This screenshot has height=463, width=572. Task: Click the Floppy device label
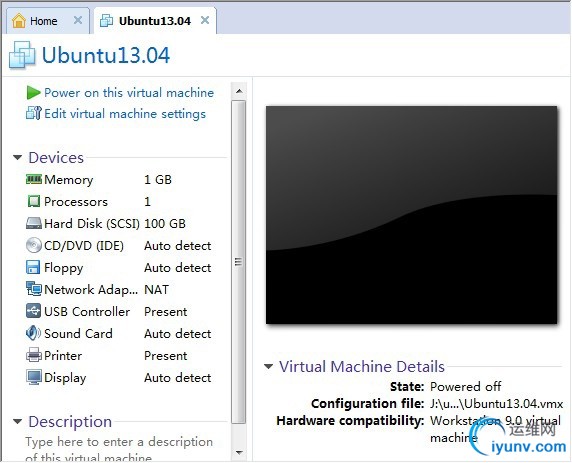point(63,268)
